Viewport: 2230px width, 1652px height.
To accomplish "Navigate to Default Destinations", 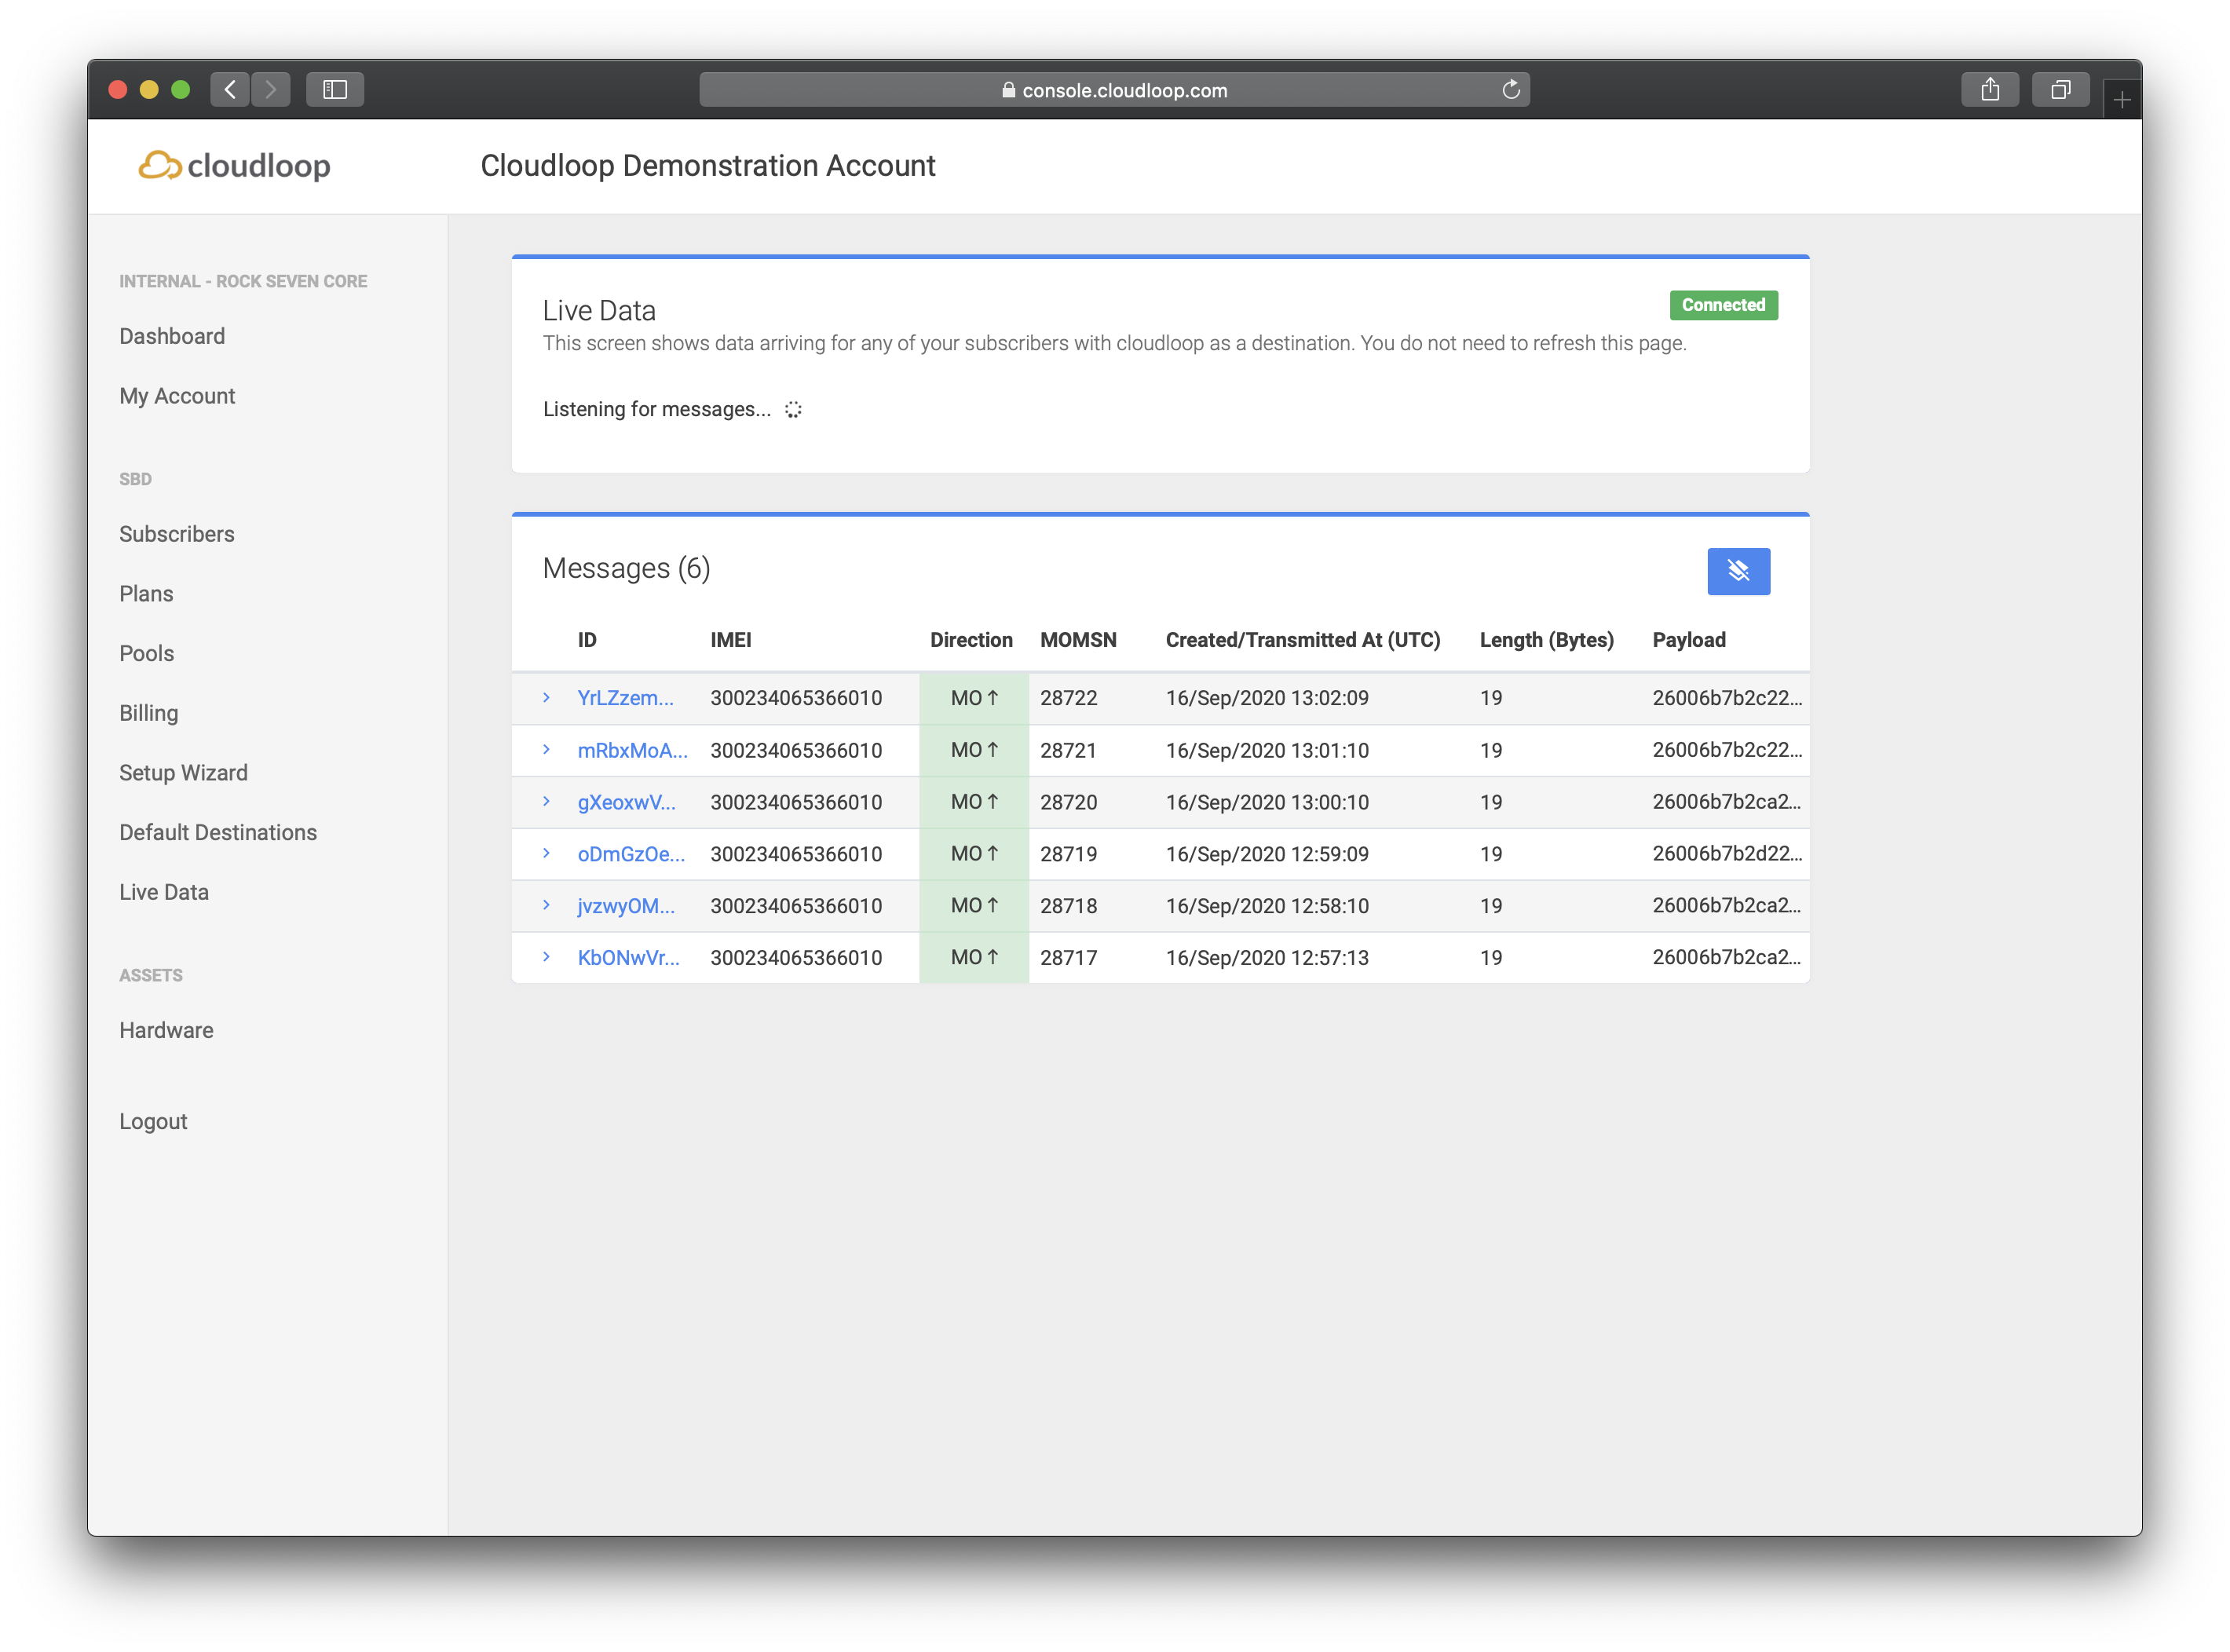I will click(218, 832).
